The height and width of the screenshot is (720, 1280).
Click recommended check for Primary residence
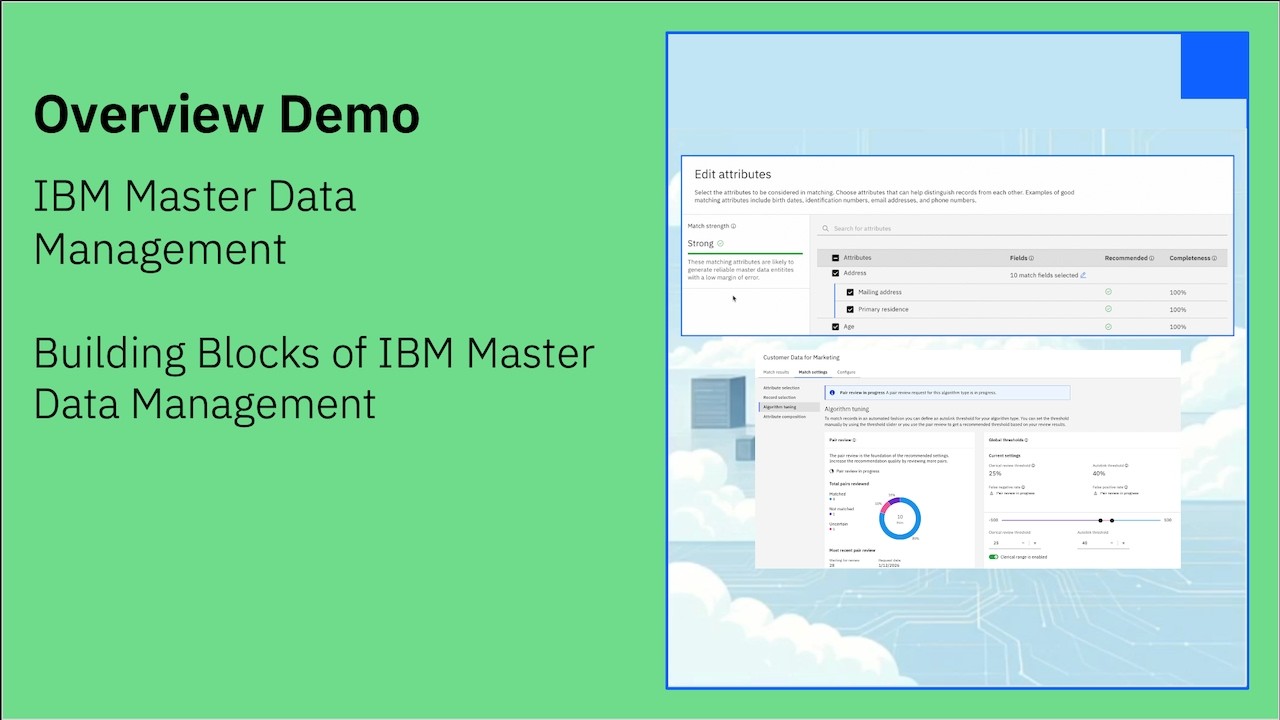[x=1108, y=309]
